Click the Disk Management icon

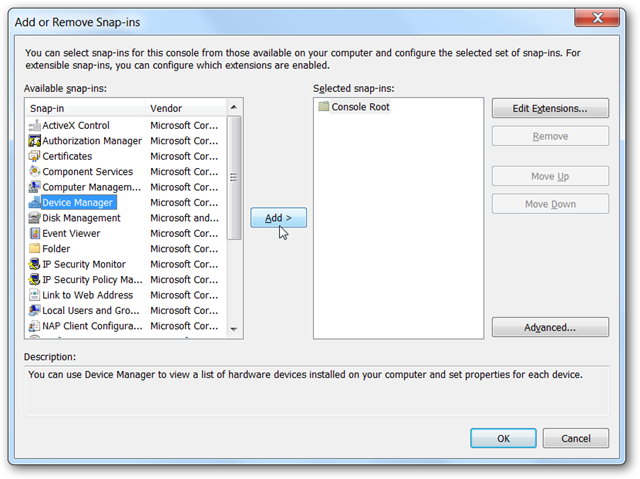click(x=35, y=218)
